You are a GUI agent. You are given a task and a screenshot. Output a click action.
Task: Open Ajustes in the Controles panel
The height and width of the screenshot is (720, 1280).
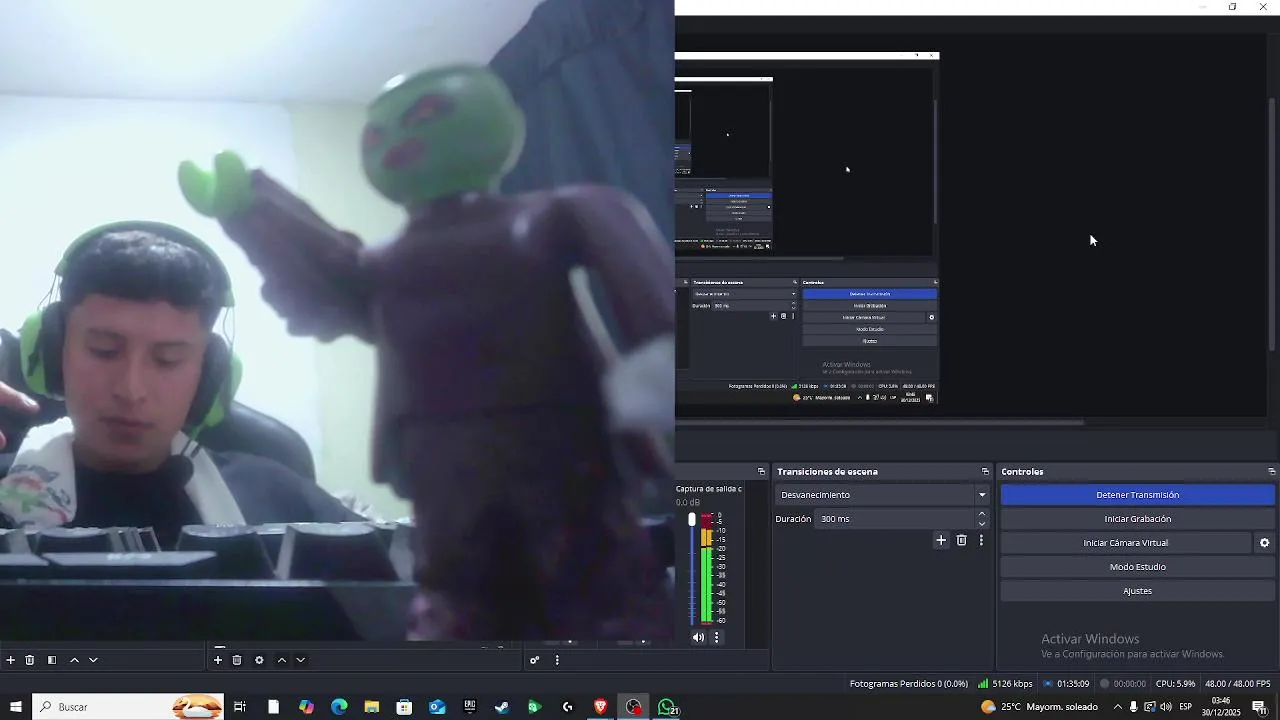pos(1138,591)
